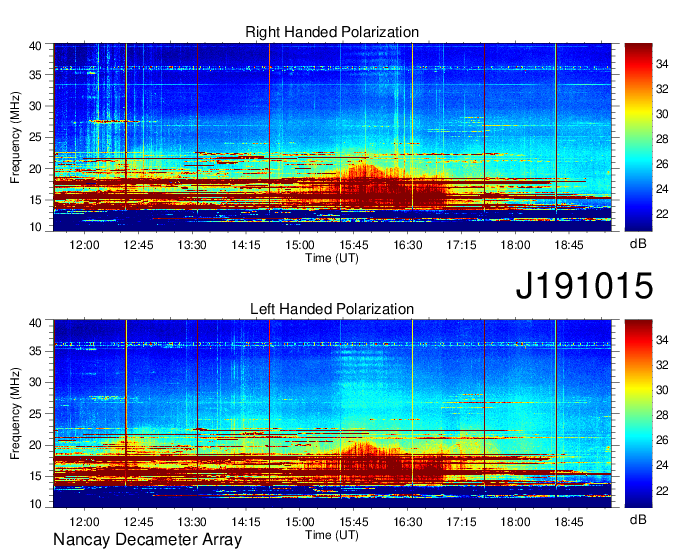
Task: Click 15:45 tick on Left Handed time axis
Action: 354,522
